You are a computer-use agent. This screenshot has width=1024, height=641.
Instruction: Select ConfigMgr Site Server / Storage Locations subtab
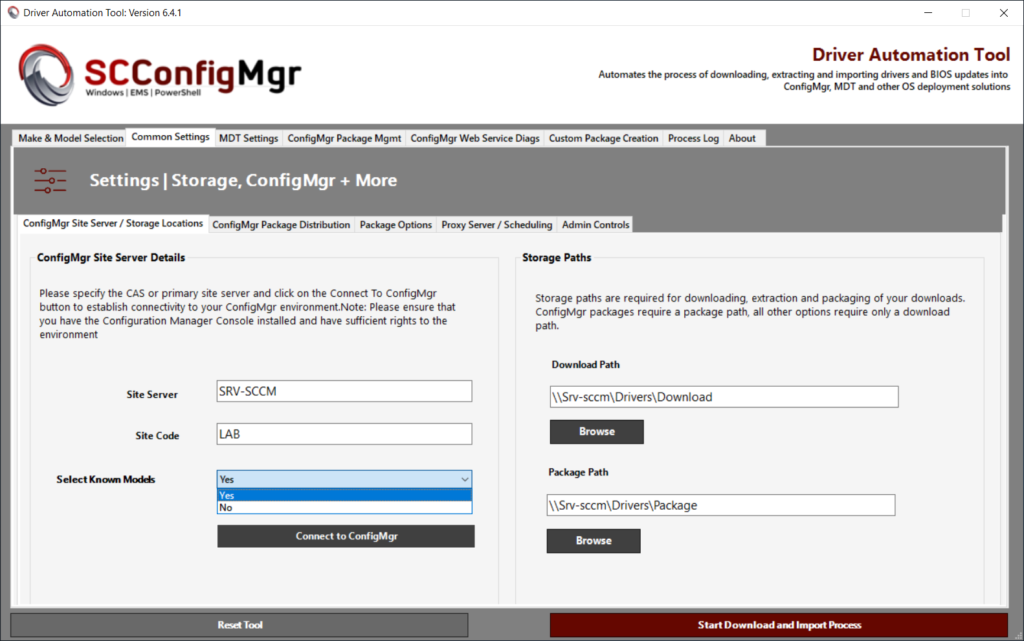click(x=113, y=223)
